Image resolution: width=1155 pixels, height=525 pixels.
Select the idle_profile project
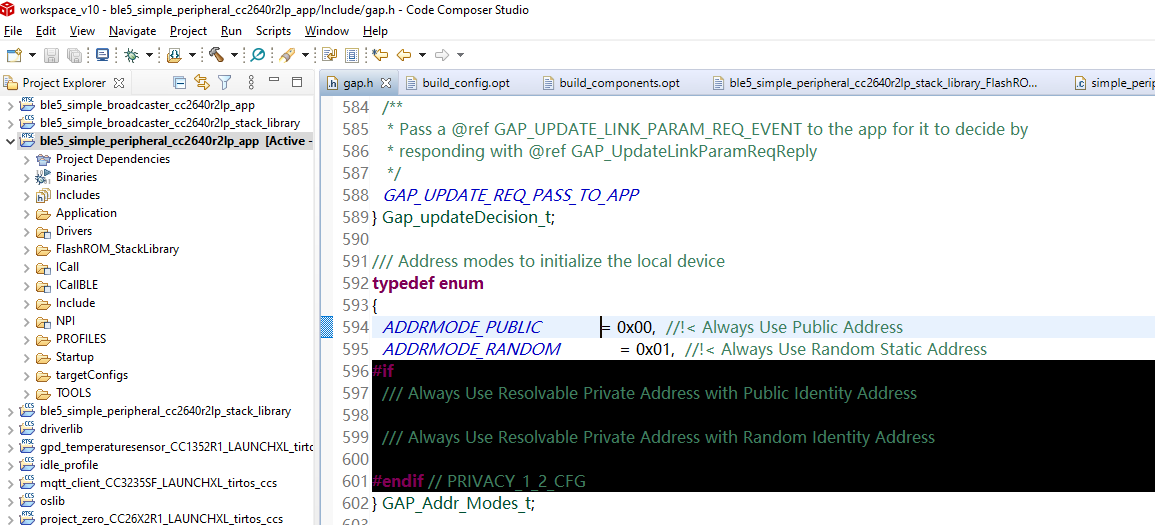tap(69, 465)
